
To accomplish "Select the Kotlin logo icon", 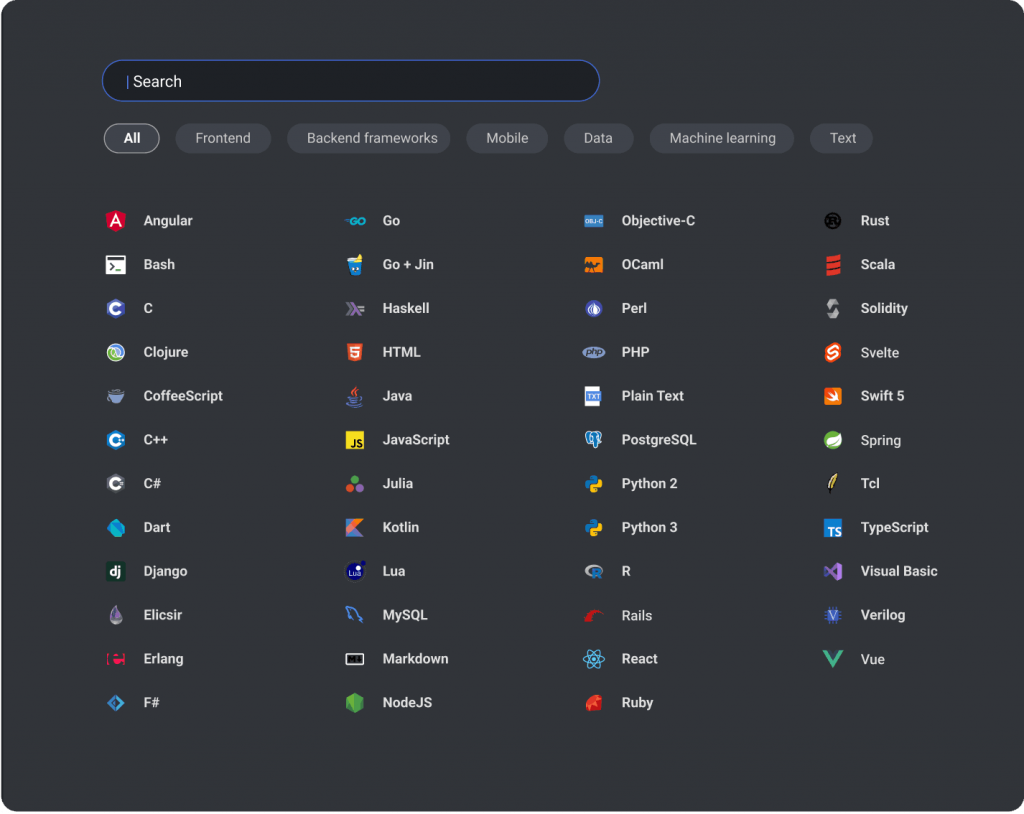I will click(x=354, y=528).
